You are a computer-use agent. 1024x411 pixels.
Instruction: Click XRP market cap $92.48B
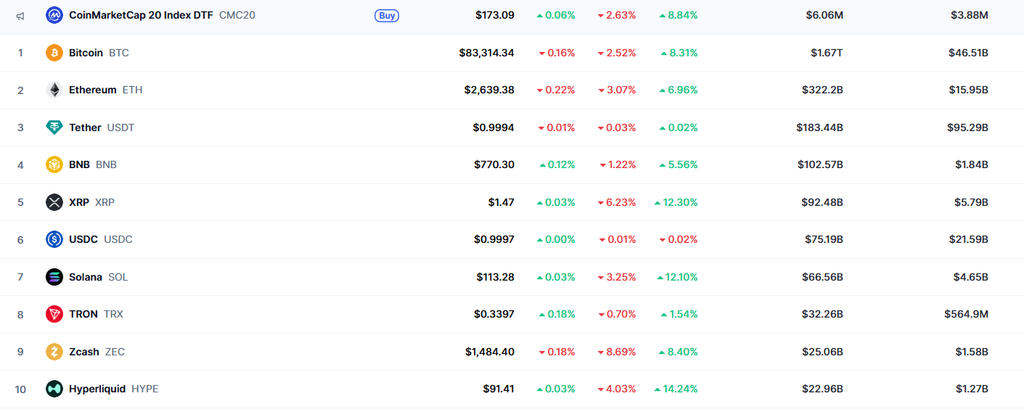[x=823, y=202]
